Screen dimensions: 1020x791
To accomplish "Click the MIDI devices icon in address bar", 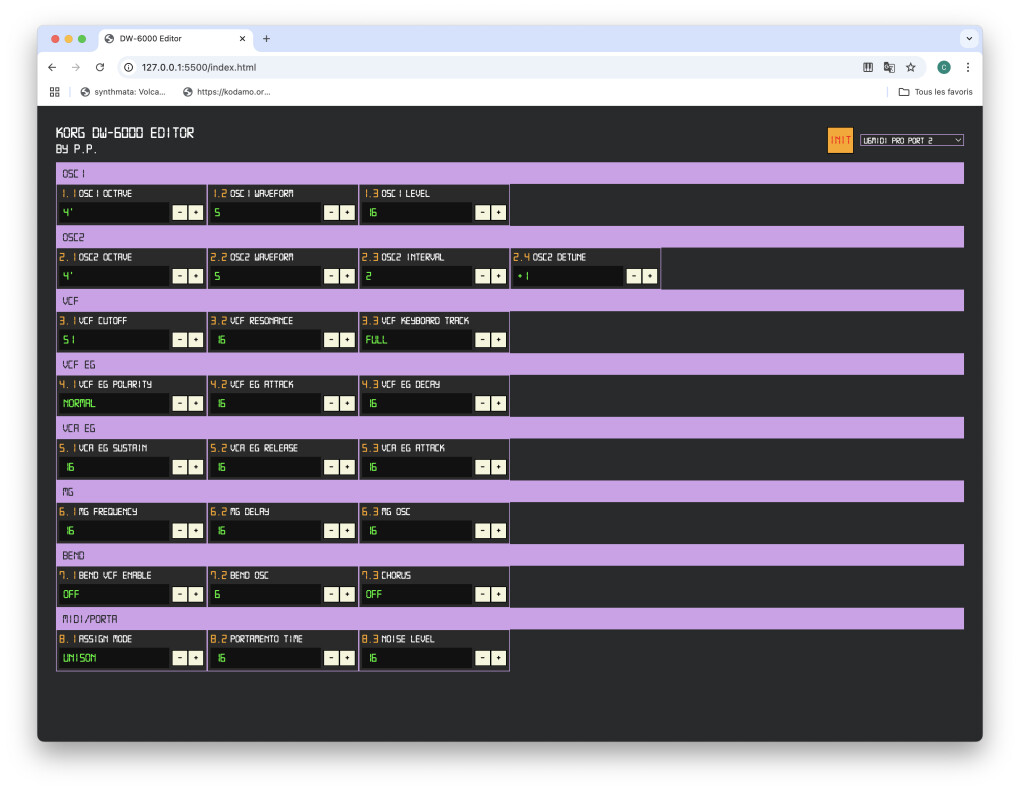I will (868, 67).
